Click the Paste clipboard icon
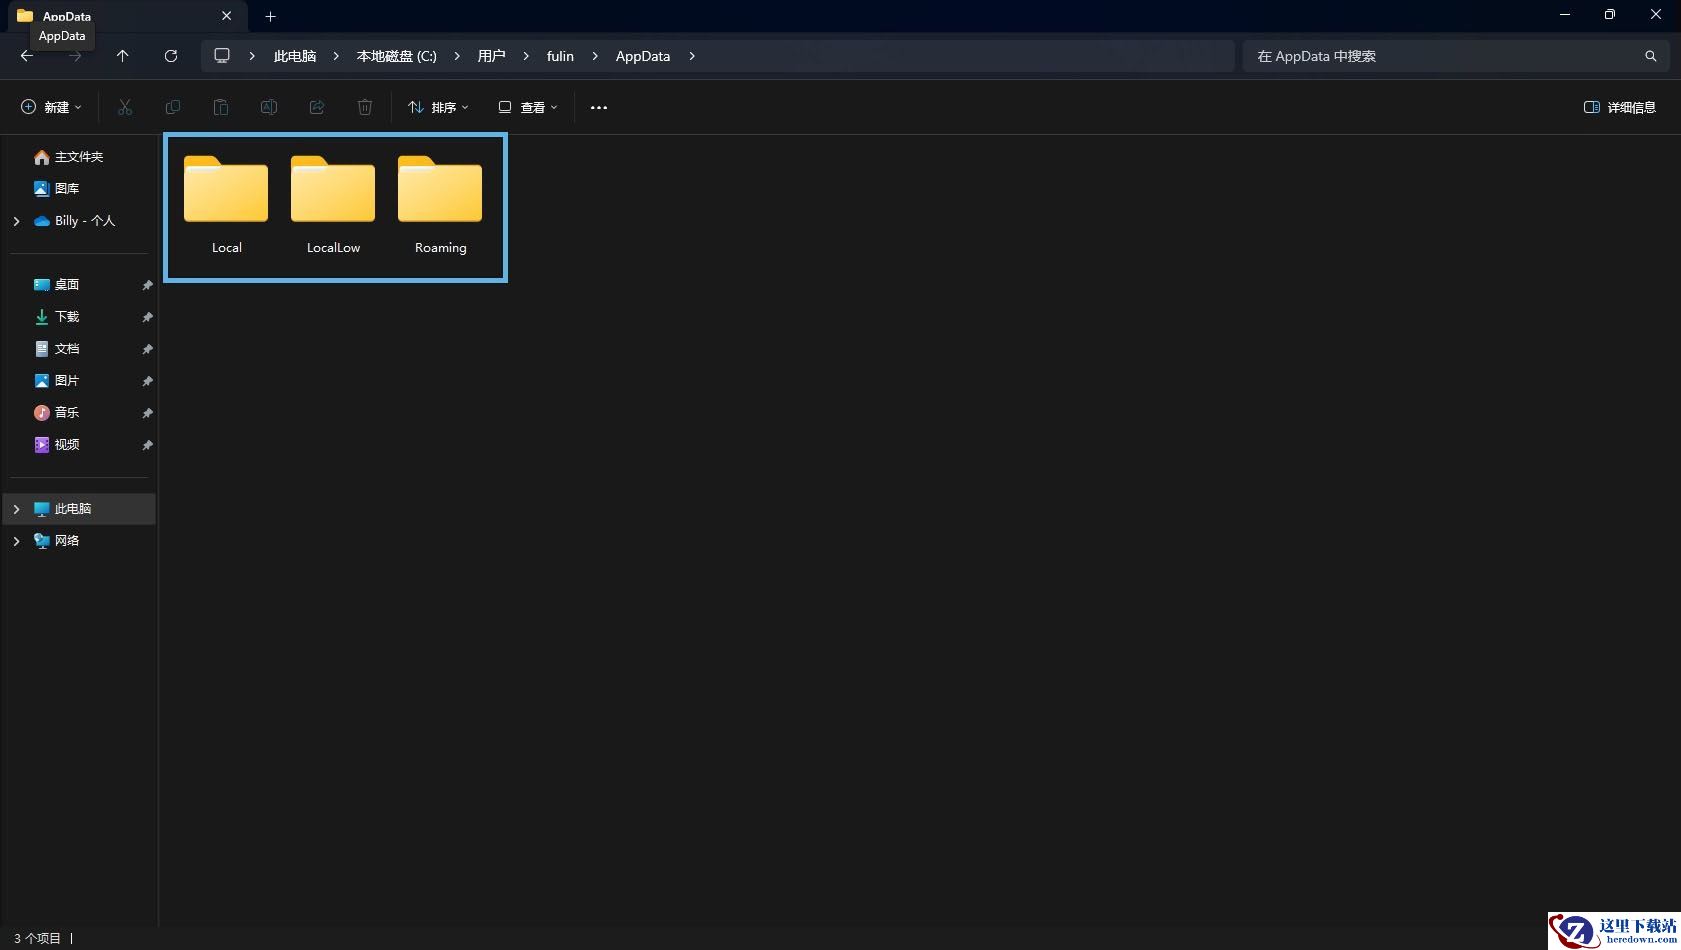This screenshot has width=1681, height=950. tap(221, 107)
